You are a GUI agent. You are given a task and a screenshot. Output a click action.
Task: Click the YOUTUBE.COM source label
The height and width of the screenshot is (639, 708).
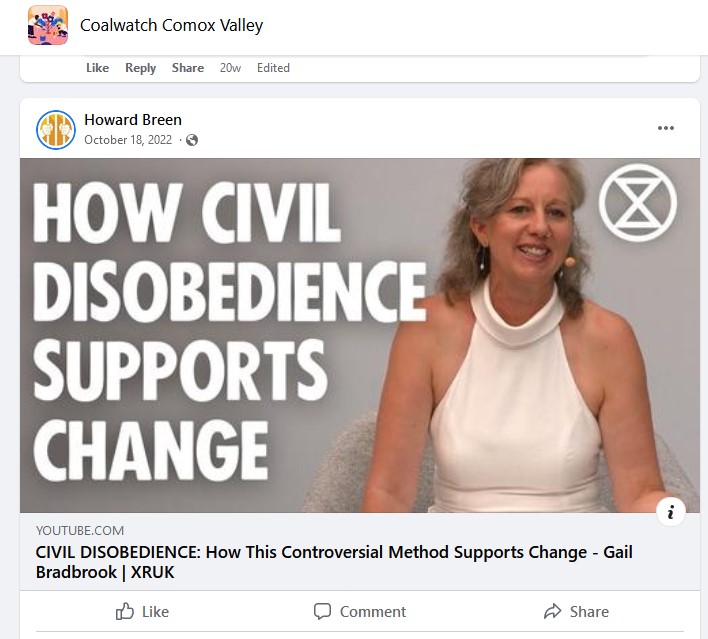tap(80, 531)
